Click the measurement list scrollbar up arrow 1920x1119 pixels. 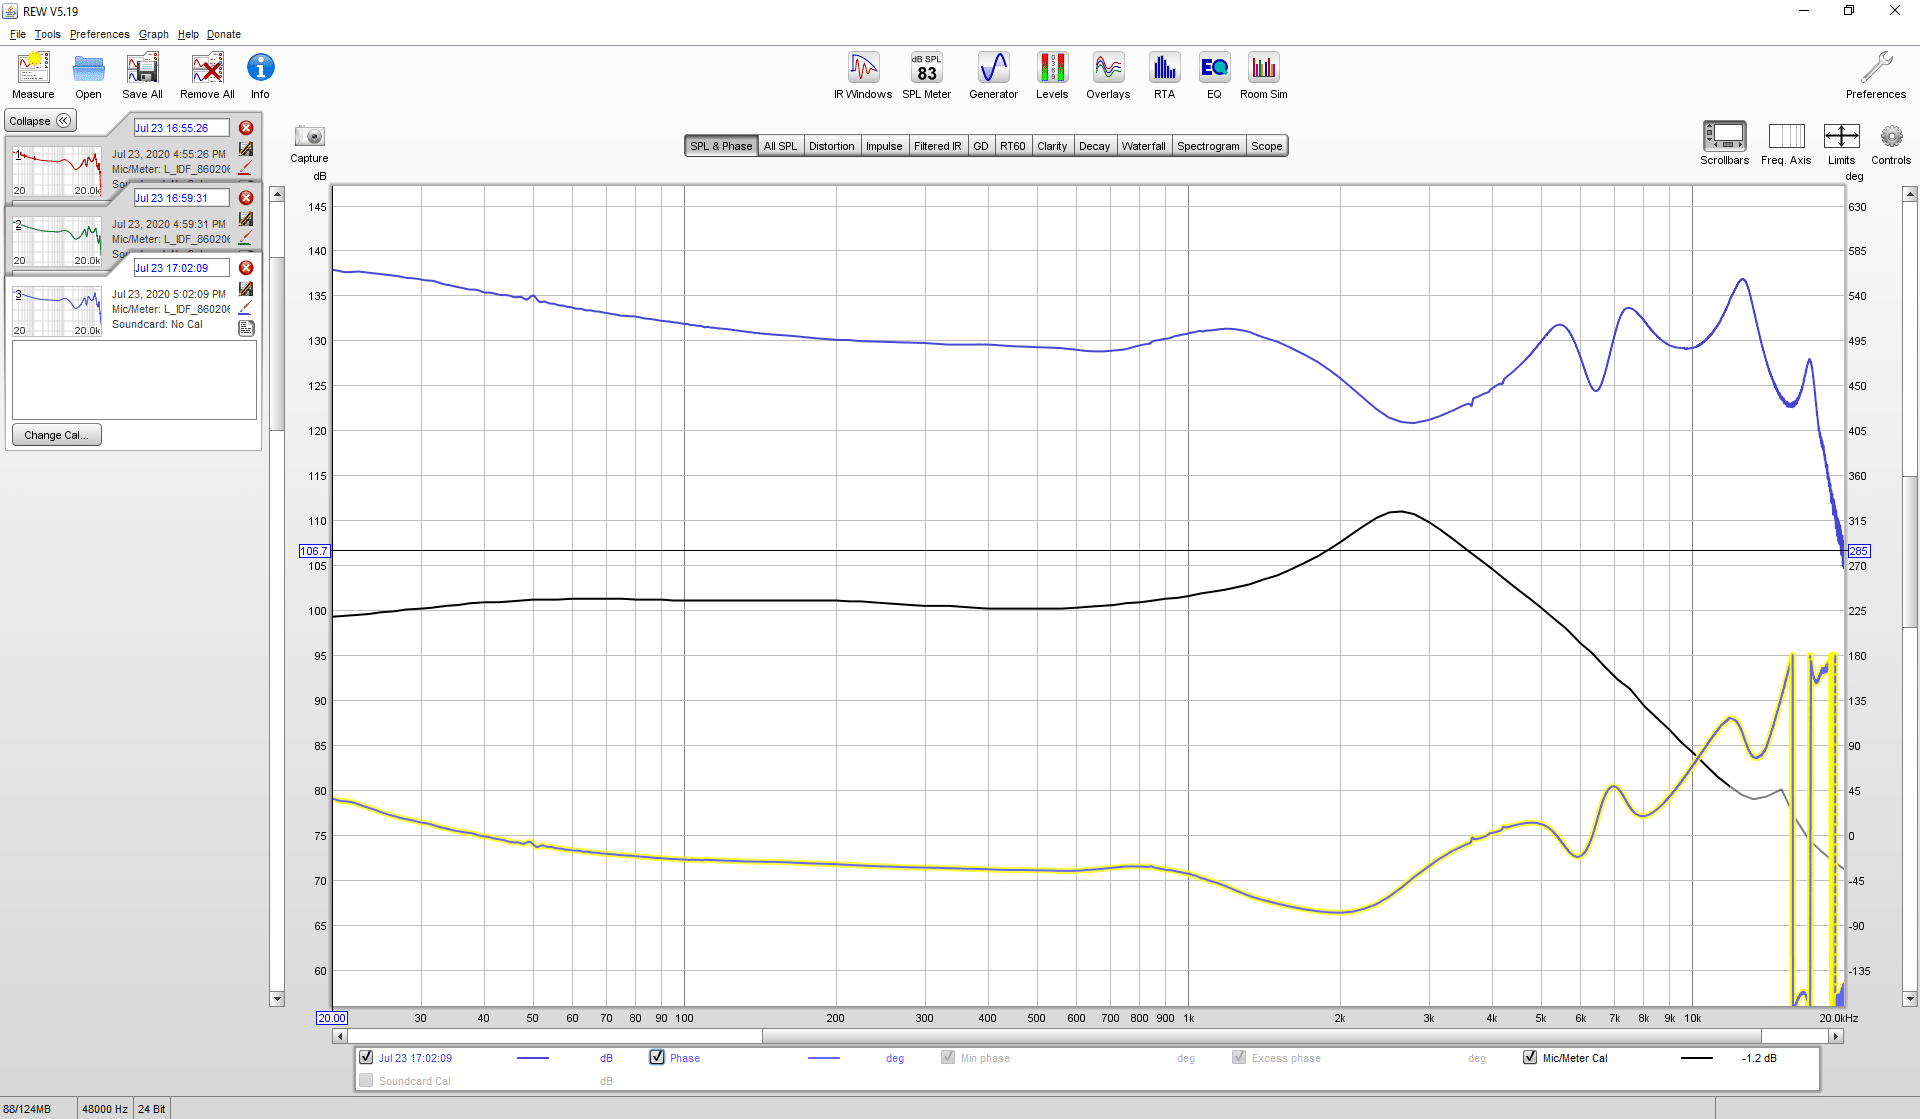point(277,194)
